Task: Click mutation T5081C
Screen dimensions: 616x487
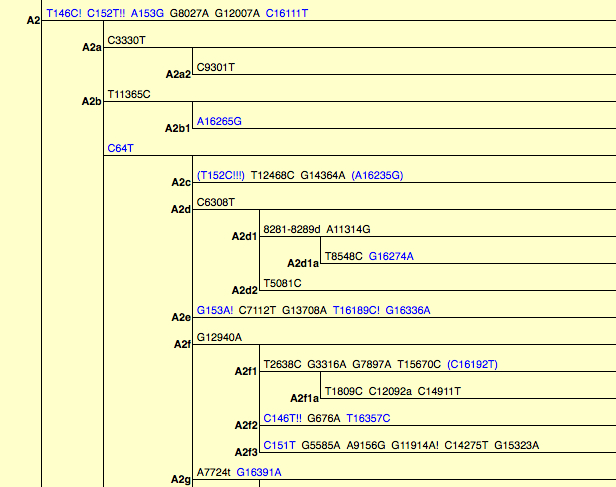Action: pos(282,283)
